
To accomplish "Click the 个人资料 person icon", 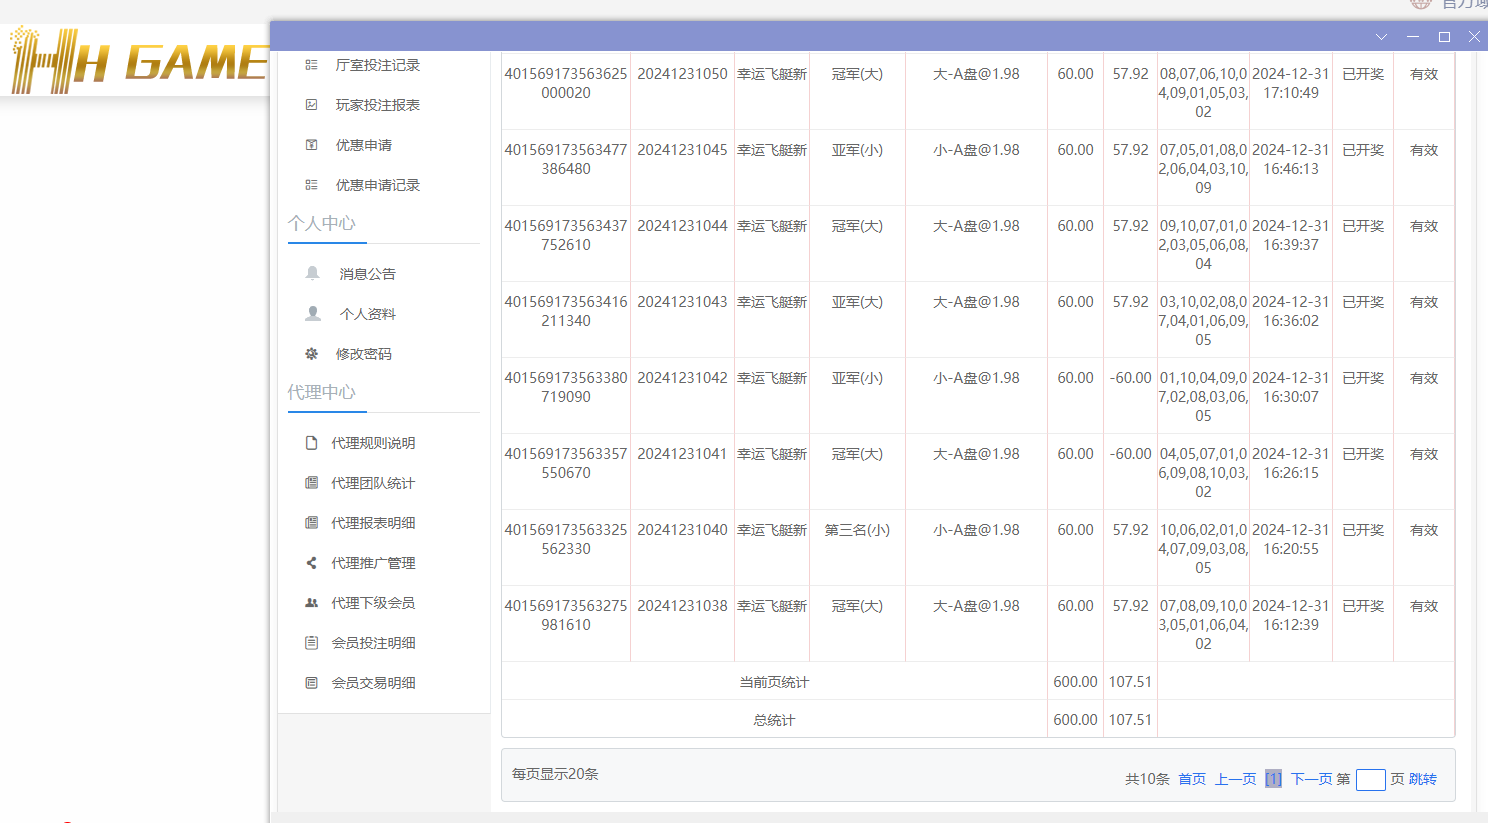I will point(311,313).
